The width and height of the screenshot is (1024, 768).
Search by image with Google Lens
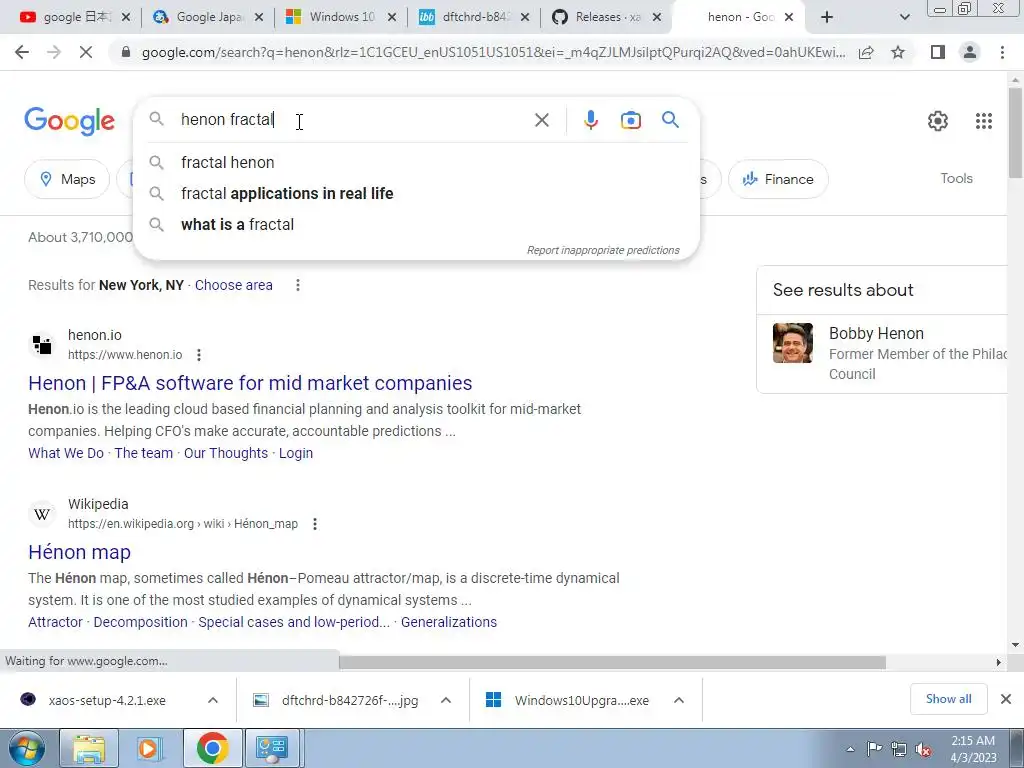click(631, 120)
